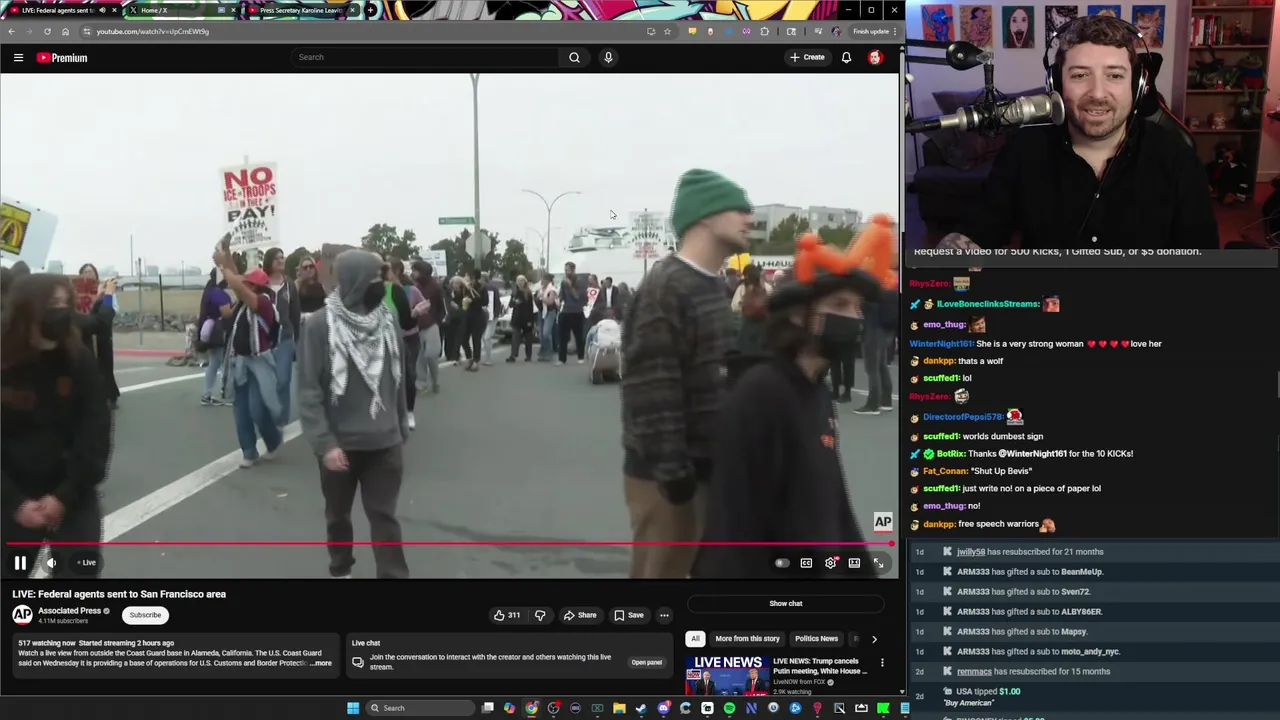
Task: Open File Explorer from taskbar
Action: (x=619, y=708)
